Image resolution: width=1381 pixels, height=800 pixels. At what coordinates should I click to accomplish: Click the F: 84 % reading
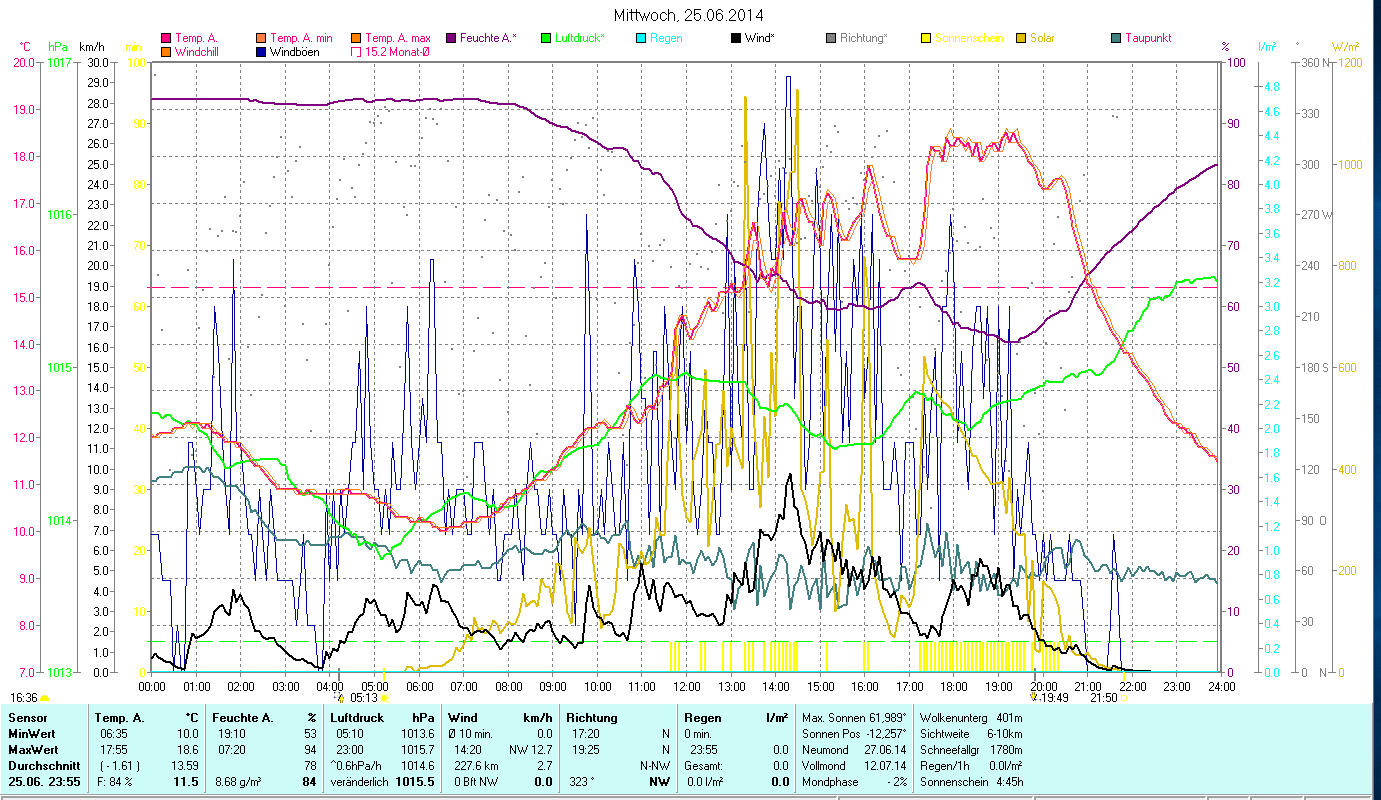(x=116, y=782)
